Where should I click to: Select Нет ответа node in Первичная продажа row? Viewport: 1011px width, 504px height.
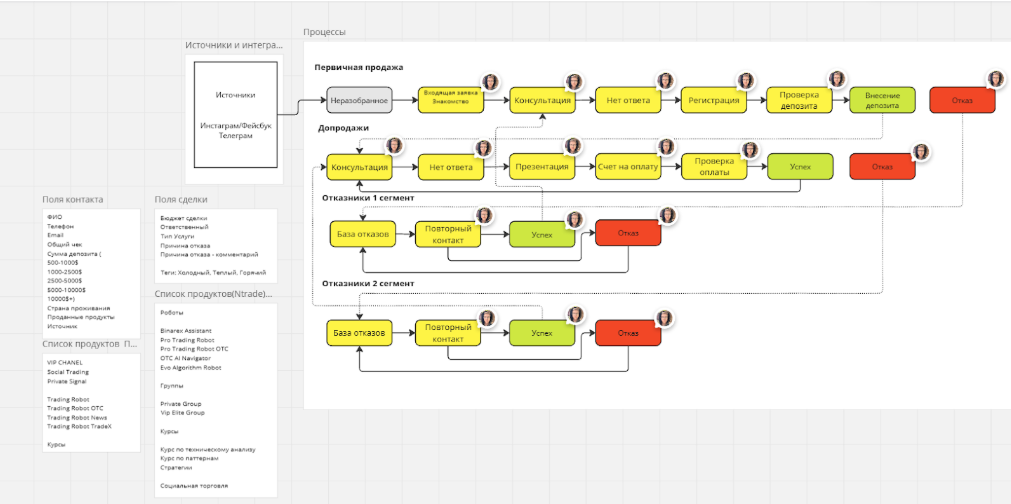pyautogui.click(x=628, y=100)
